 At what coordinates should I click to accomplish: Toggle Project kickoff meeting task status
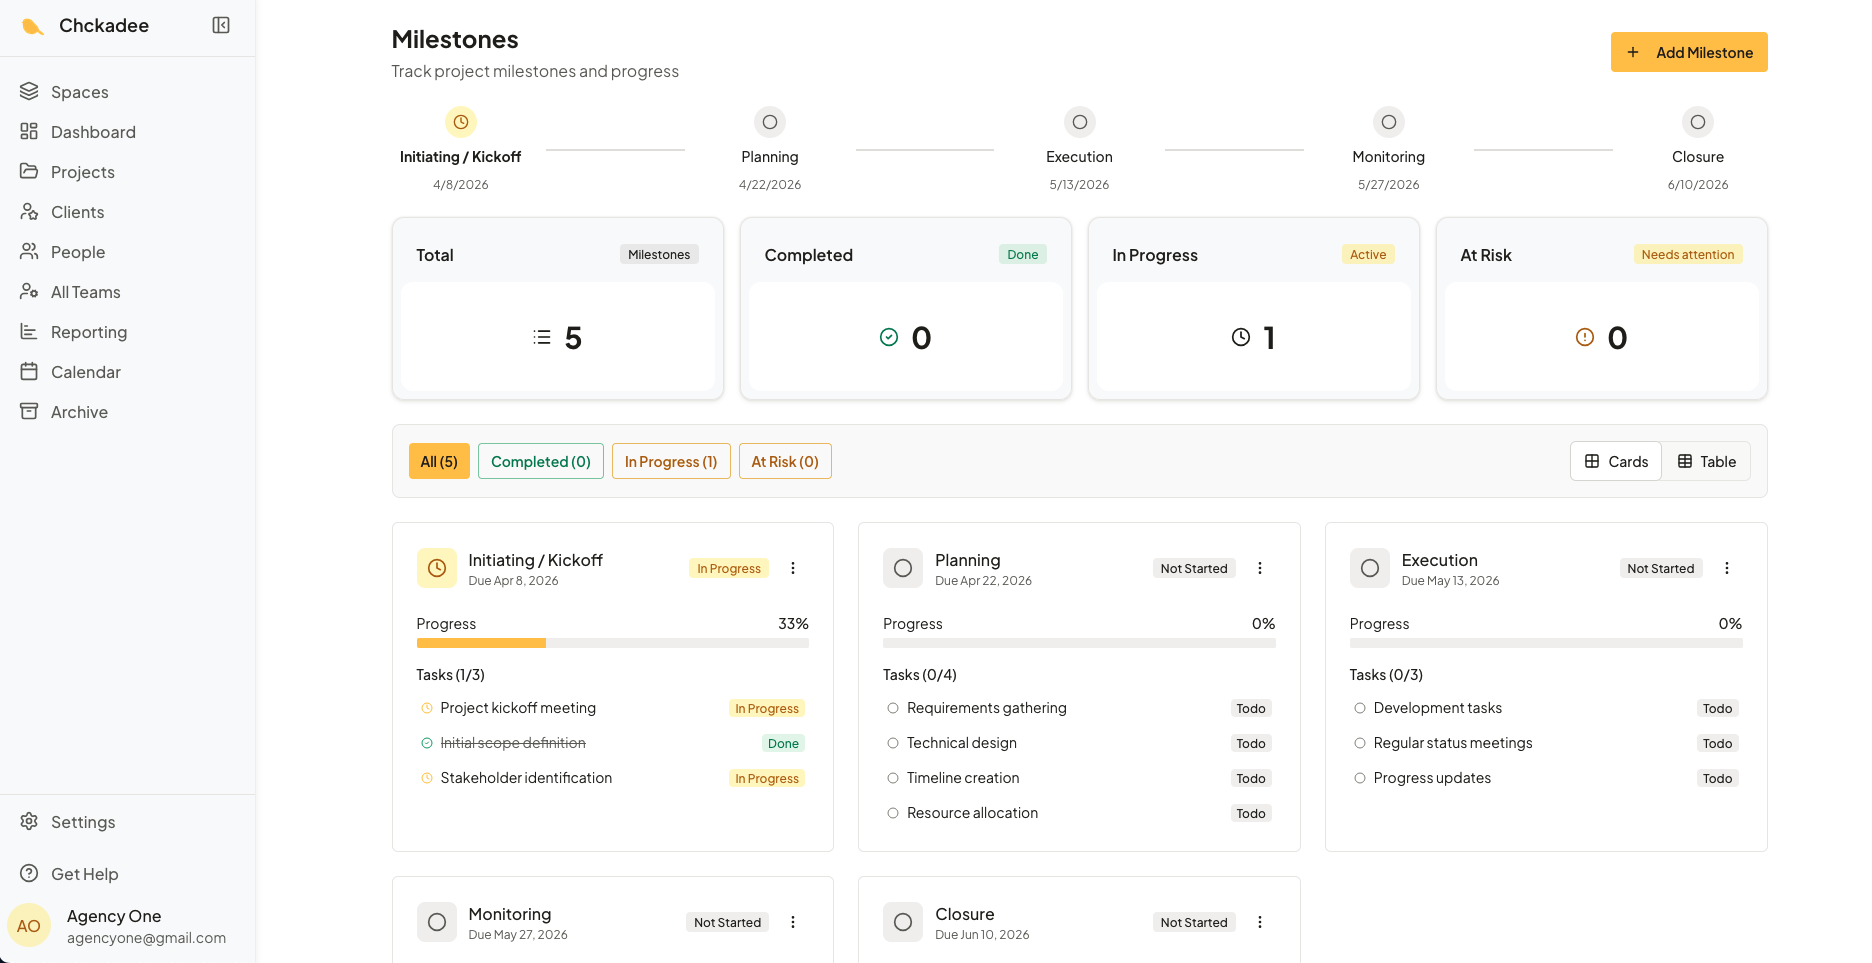427,708
